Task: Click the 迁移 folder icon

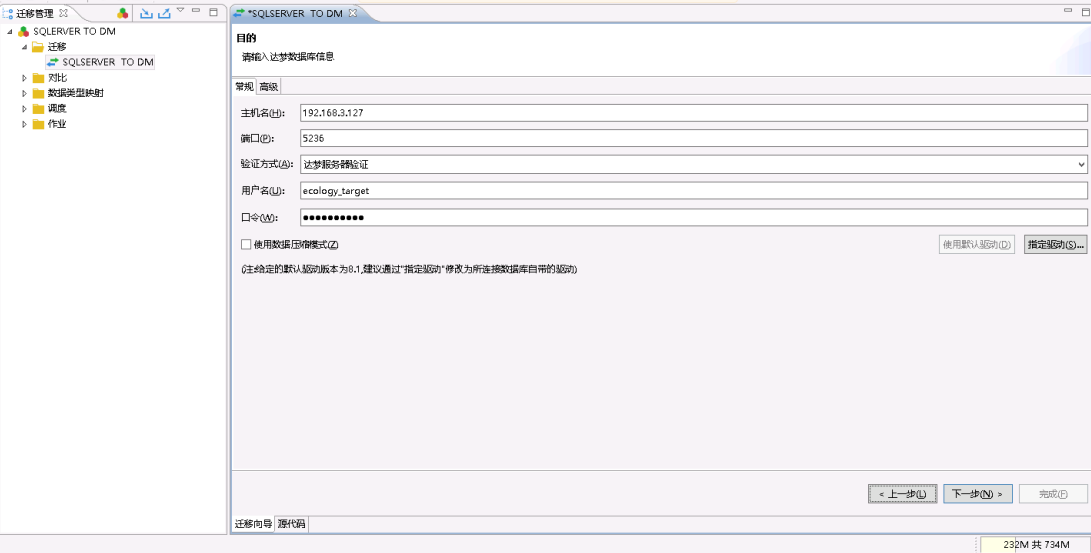Action: (x=38, y=47)
